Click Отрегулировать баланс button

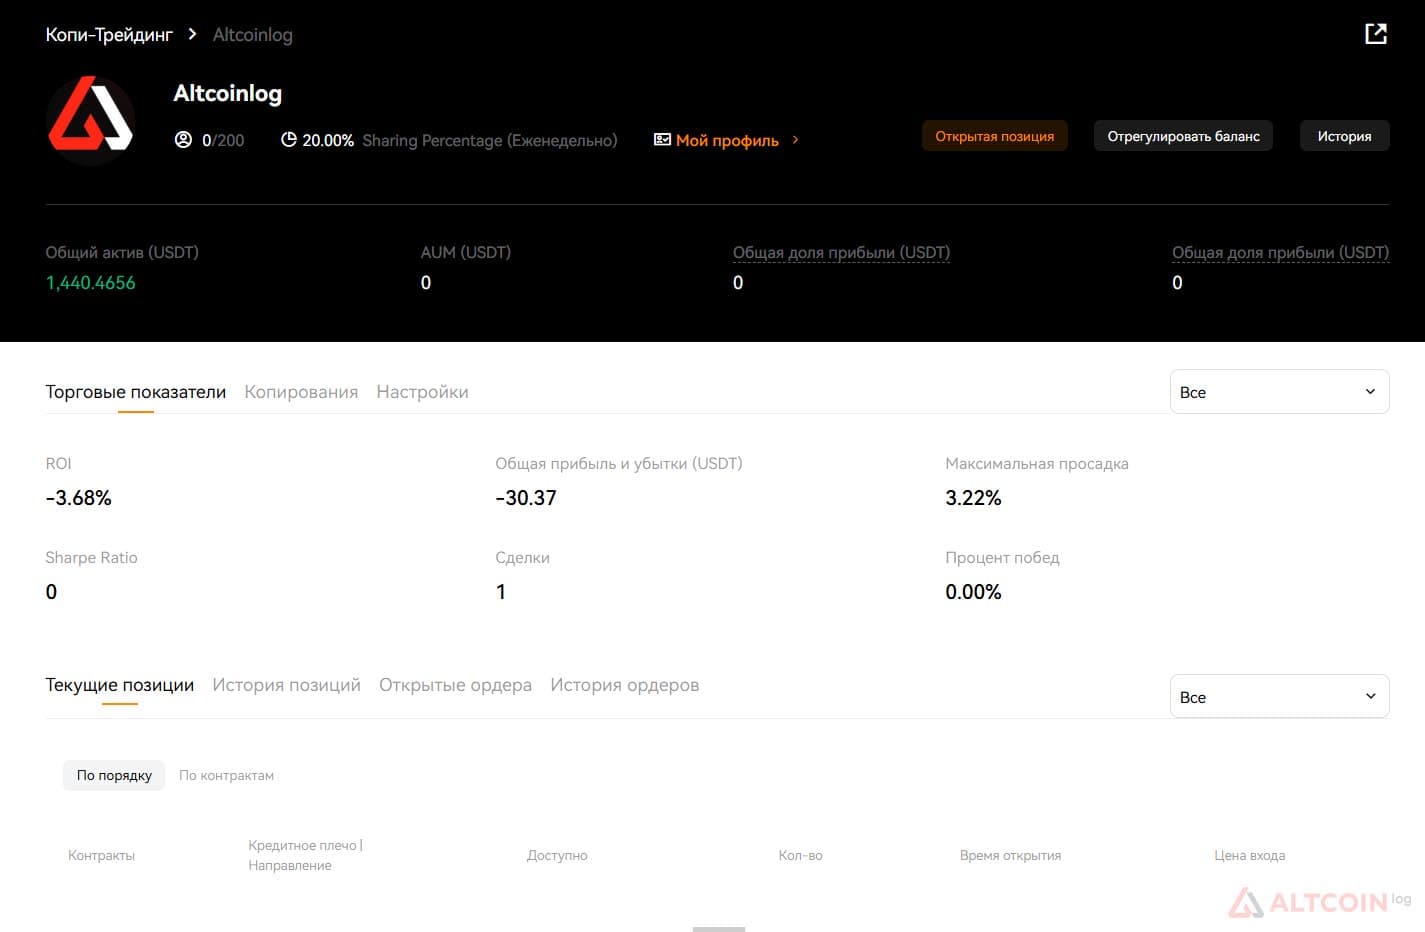(1183, 136)
